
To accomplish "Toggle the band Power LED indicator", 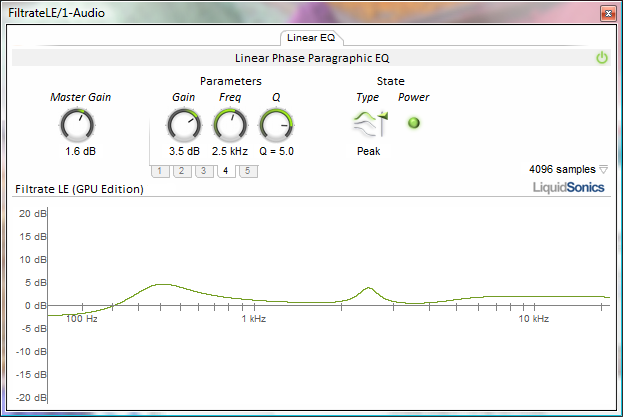I will coord(413,123).
